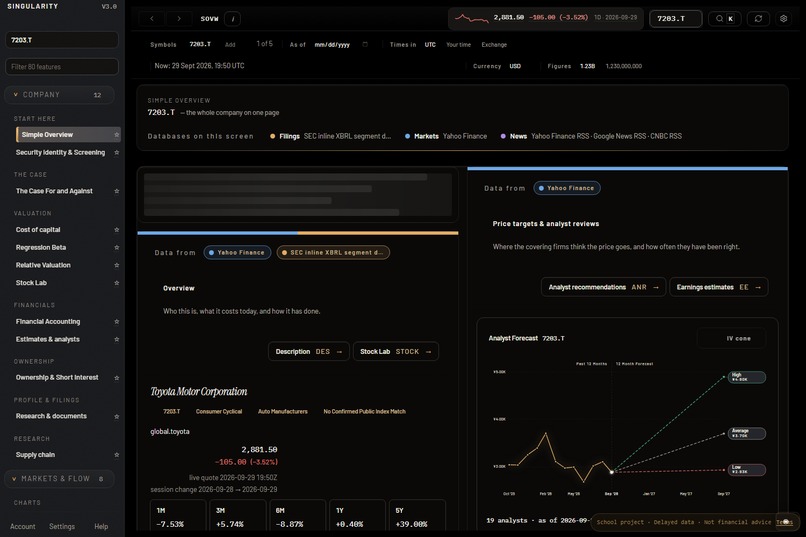Click Yahoo Finance chip above Price targets

[566, 188]
